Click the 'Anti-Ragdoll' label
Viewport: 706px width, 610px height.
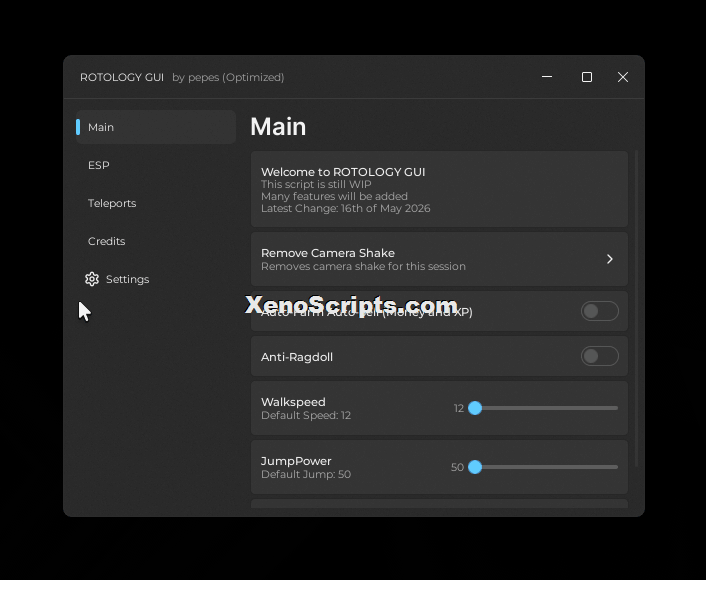297,357
